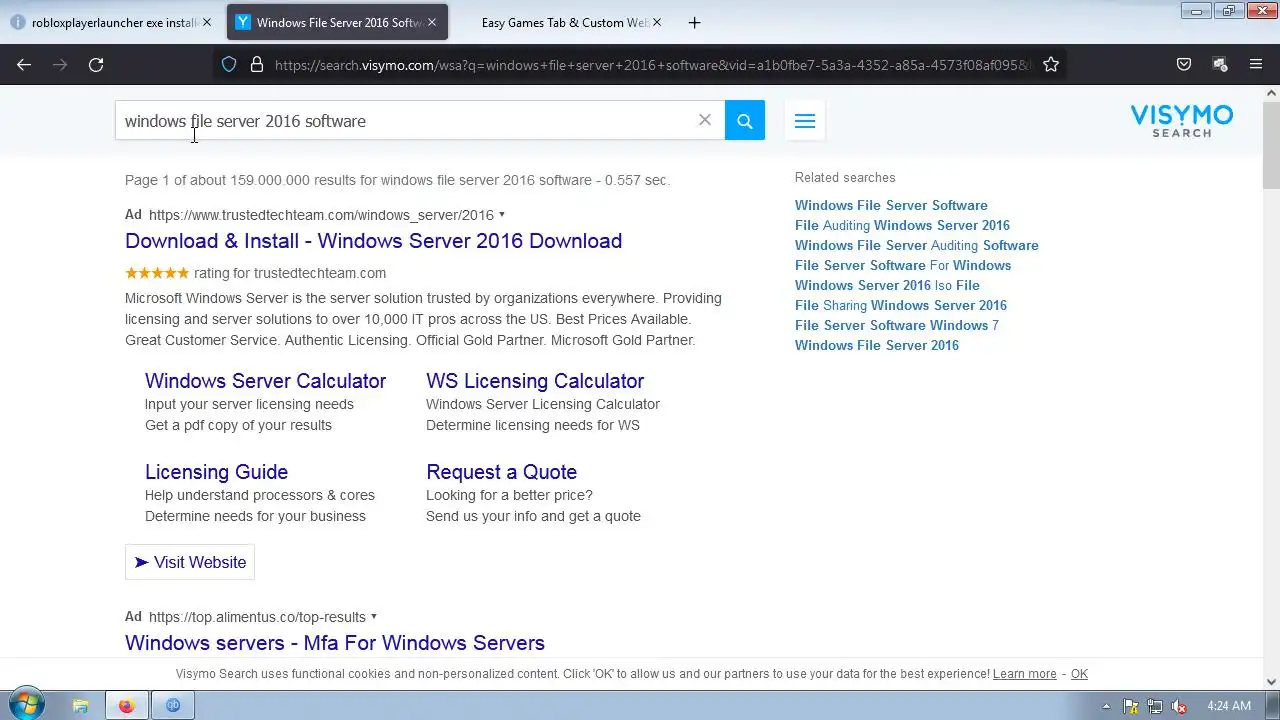
Task: Click the padlock site security icon
Action: pyautogui.click(x=256, y=64)
